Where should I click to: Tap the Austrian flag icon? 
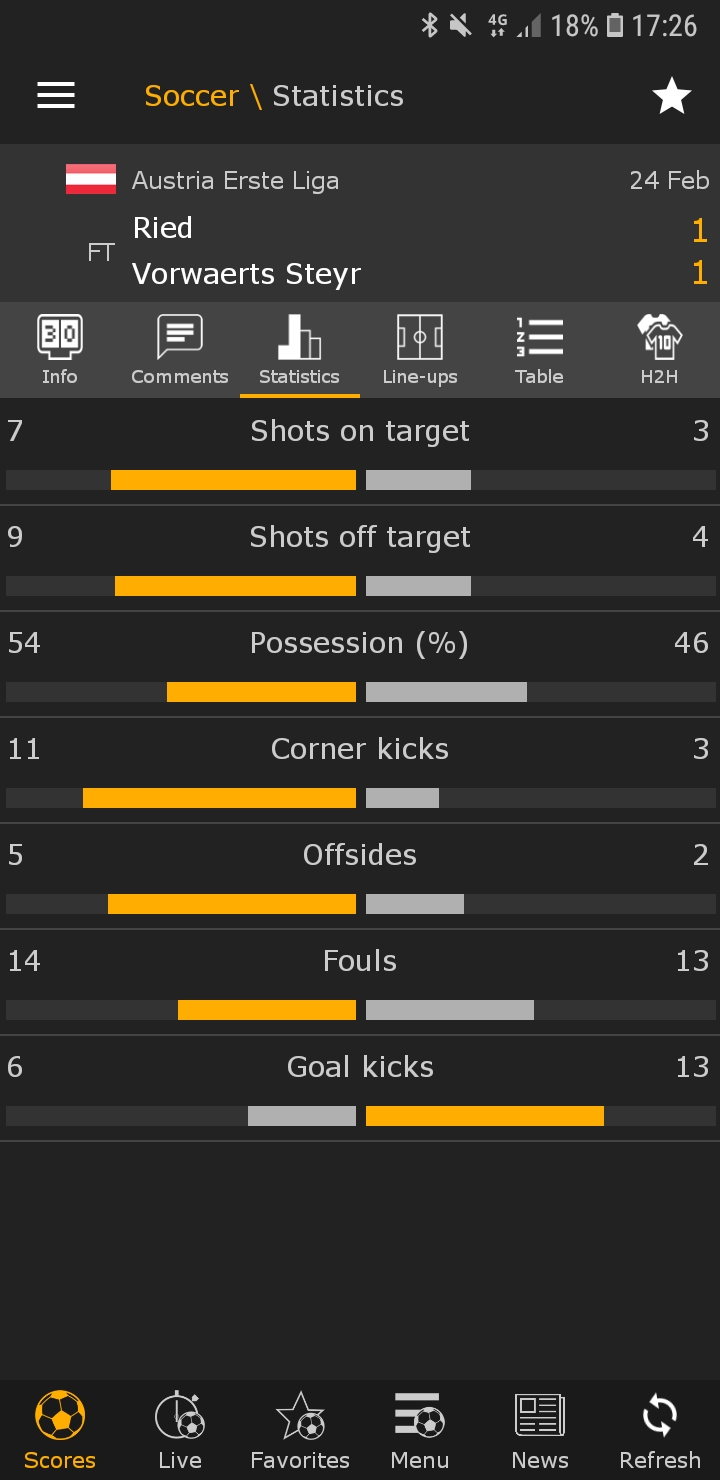[91, 179]
